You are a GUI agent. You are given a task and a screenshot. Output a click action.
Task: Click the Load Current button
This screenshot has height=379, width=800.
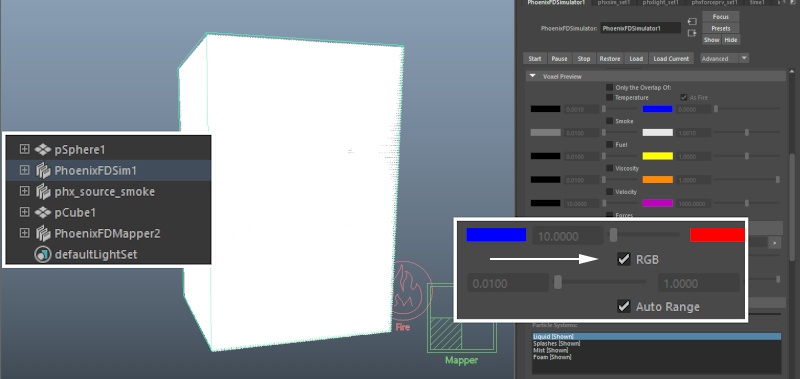coord(671,58)
